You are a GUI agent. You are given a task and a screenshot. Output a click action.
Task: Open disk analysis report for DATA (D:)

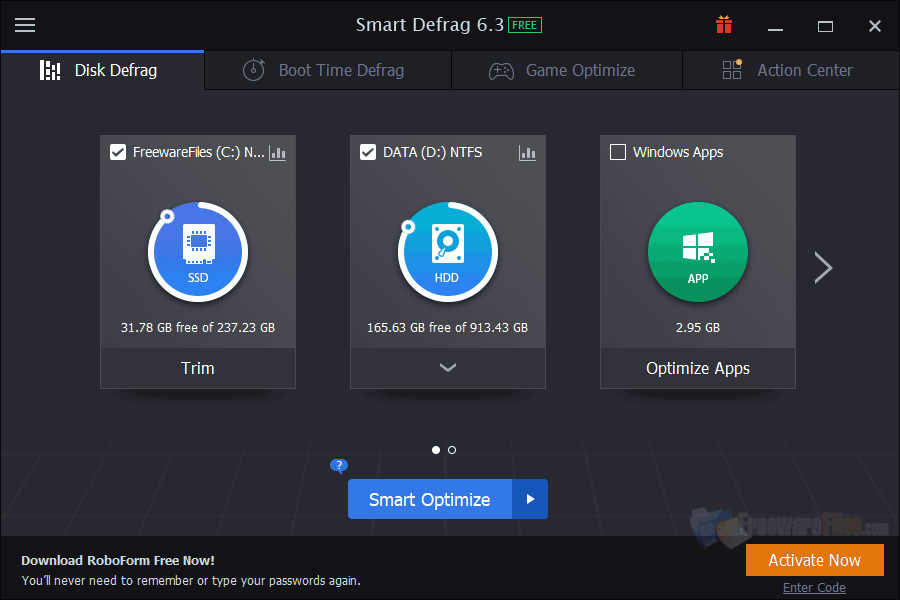527,153
